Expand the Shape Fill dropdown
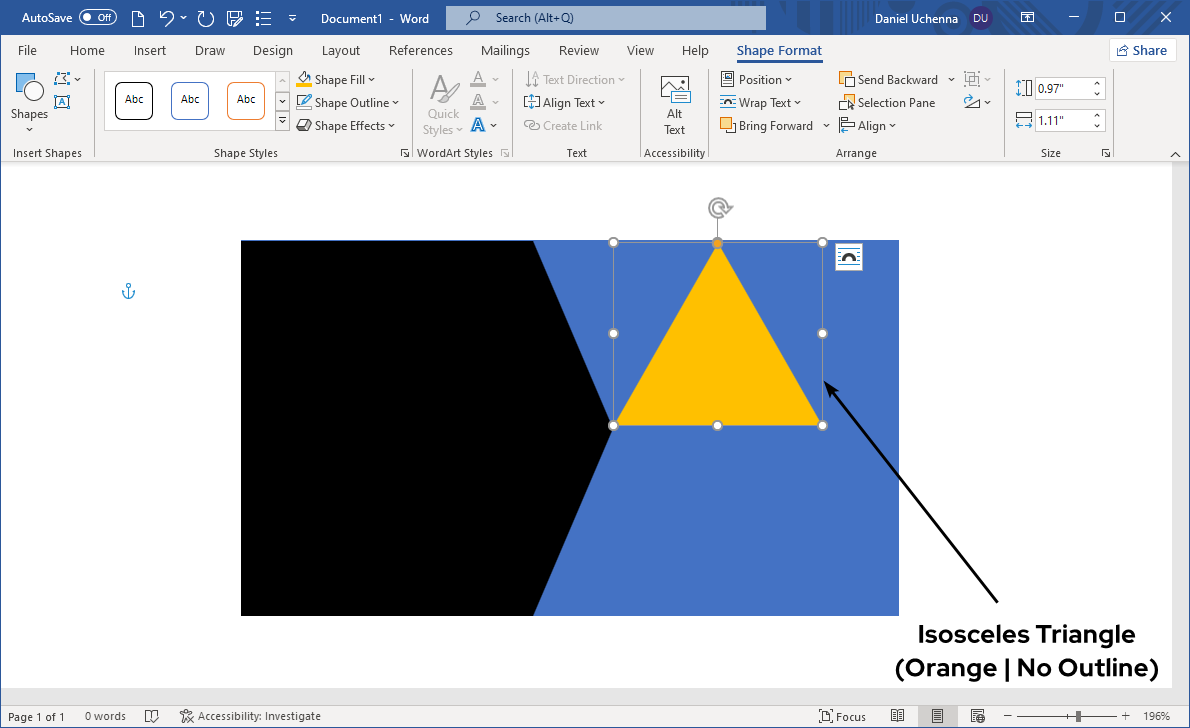1190x728 pixels. click(x=372, y=80)
